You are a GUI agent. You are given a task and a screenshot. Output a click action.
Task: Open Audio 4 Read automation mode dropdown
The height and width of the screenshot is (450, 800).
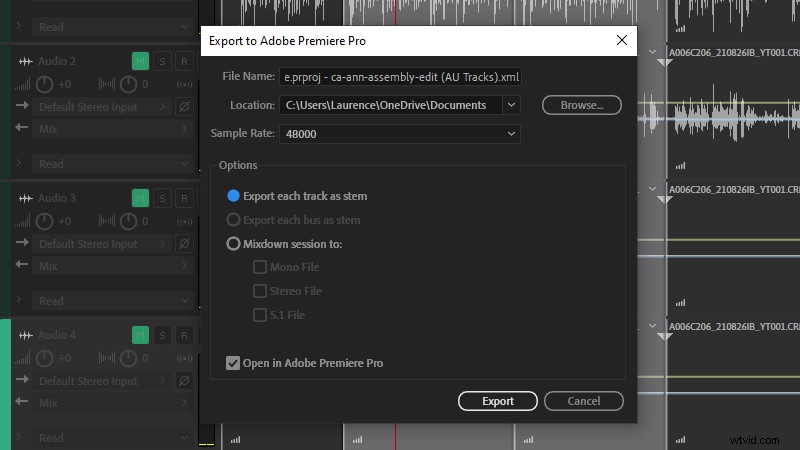click(x=112, y=438)
